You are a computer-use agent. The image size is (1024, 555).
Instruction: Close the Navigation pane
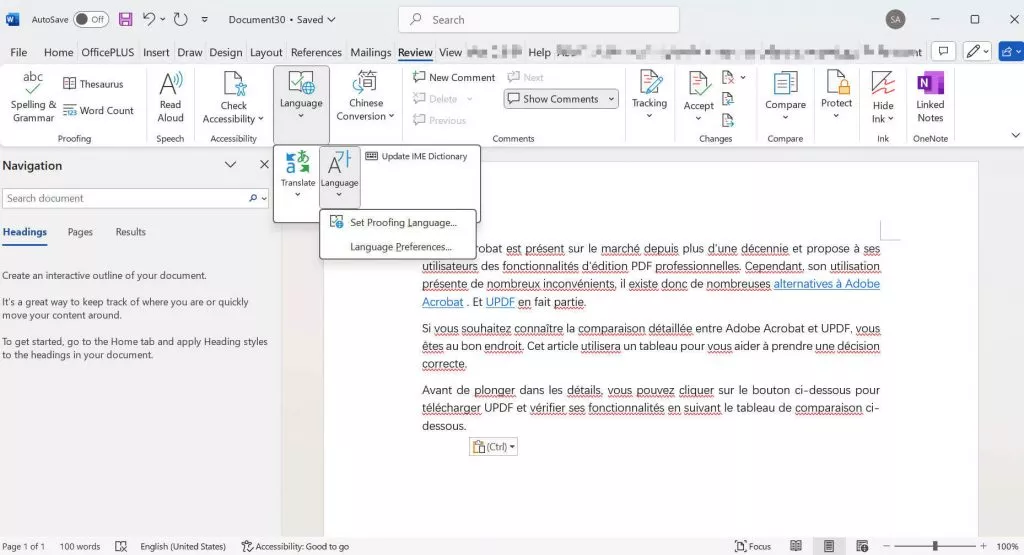[264, 165]
